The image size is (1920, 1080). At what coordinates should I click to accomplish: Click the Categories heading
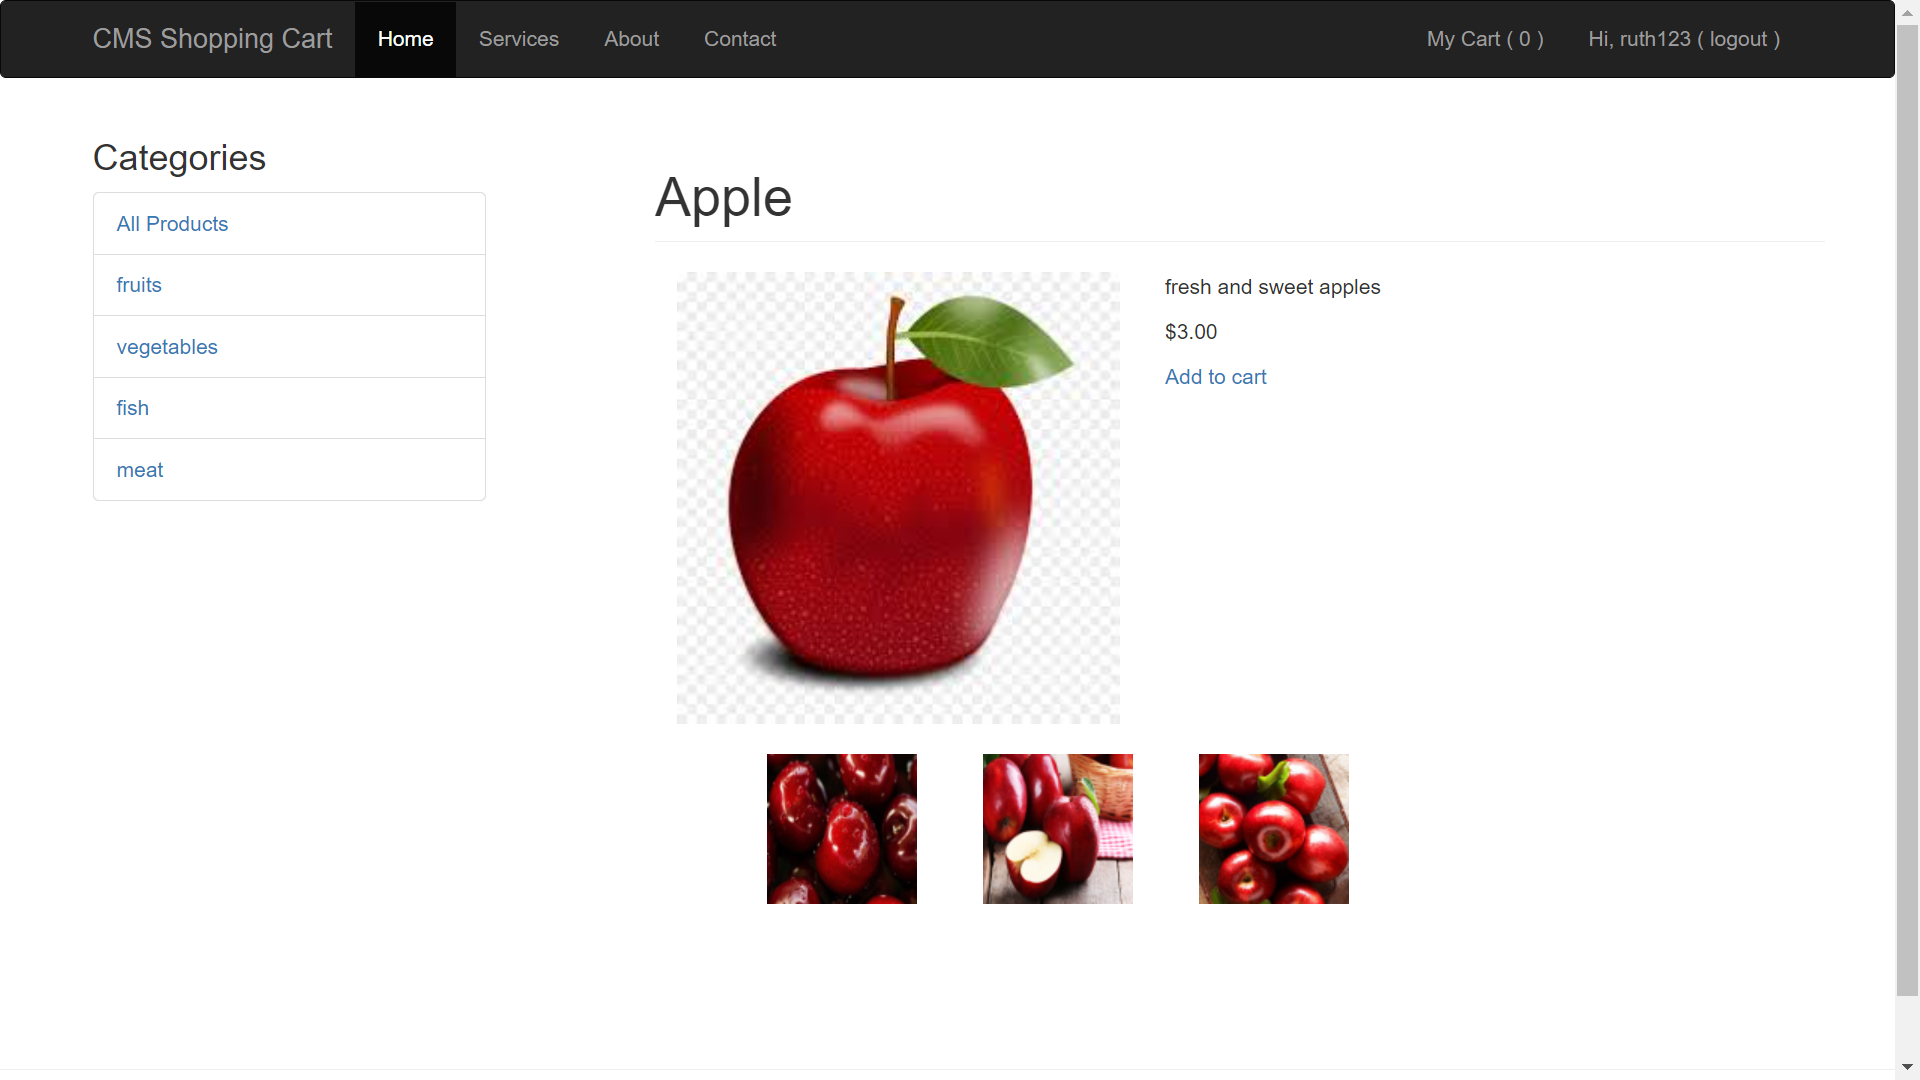[x=179, y=158]
